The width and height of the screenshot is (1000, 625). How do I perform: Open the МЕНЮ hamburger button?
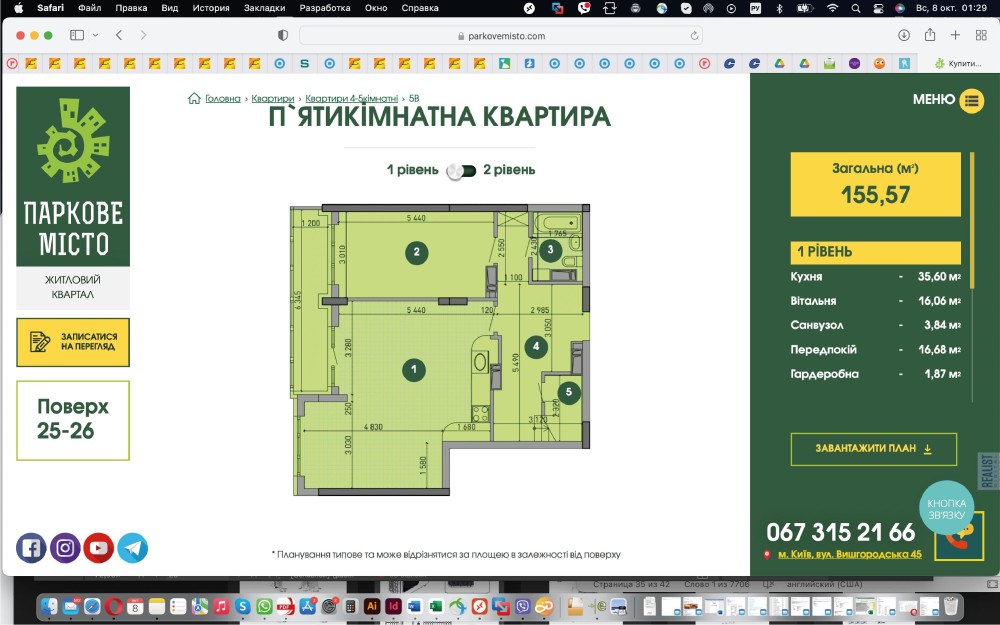972,100
